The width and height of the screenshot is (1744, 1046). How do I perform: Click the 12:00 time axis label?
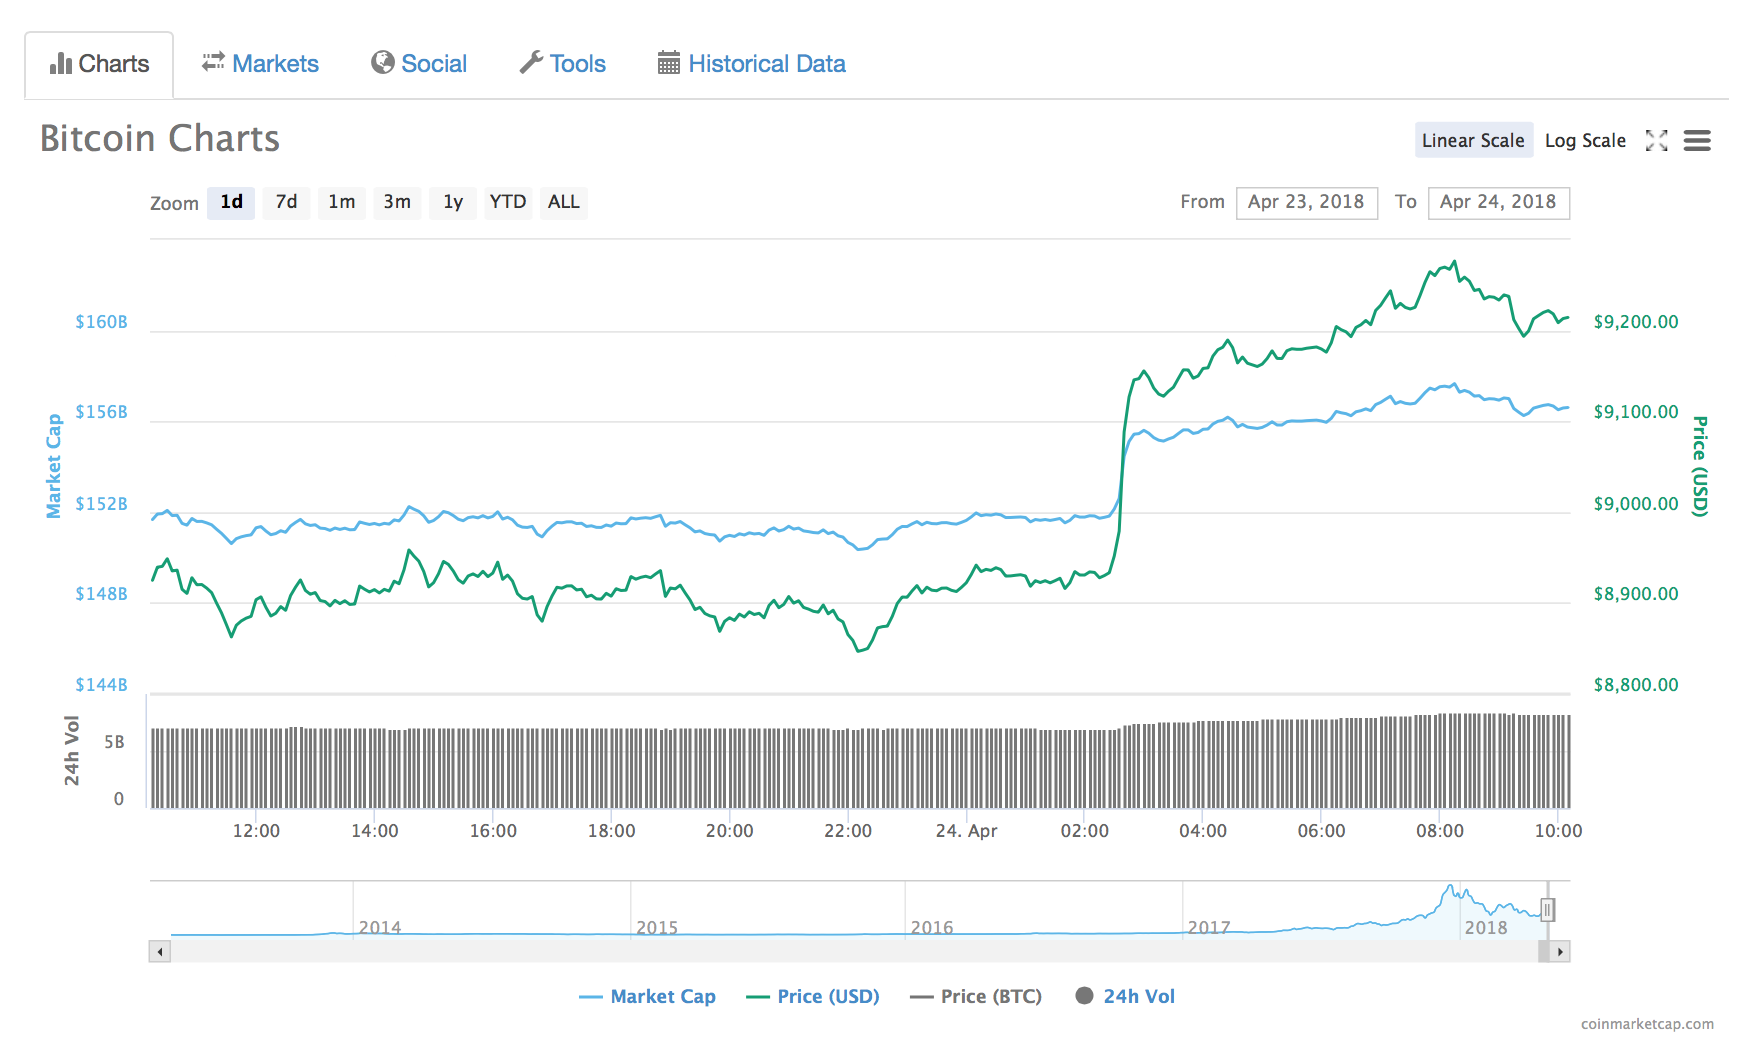click(256, 831)
